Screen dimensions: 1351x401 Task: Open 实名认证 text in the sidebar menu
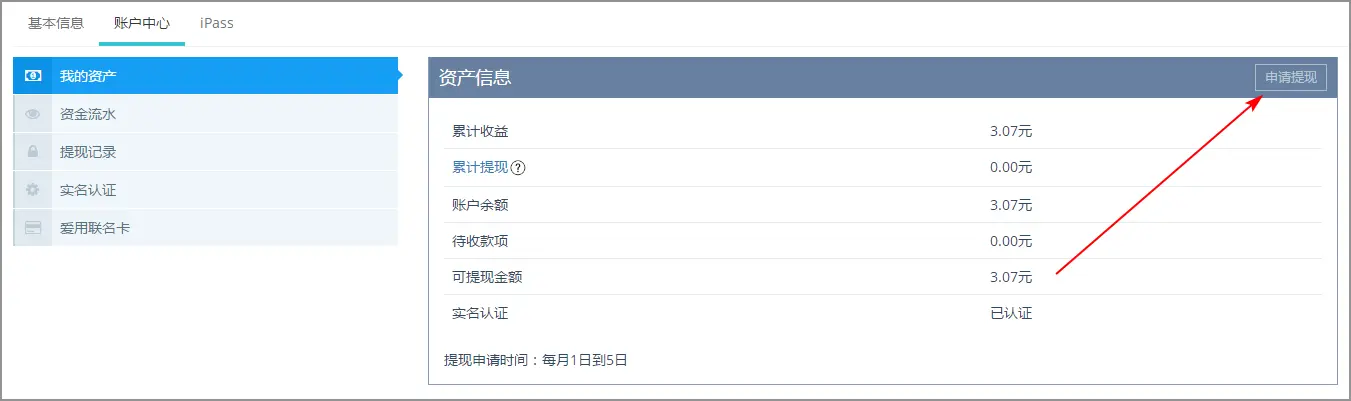tap(88, 190)
